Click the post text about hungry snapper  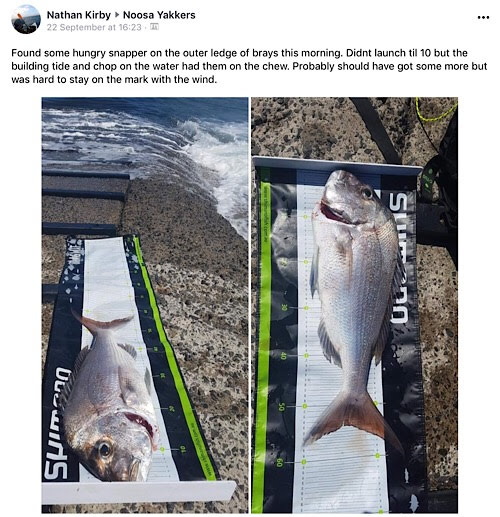(x=249, y=66)
